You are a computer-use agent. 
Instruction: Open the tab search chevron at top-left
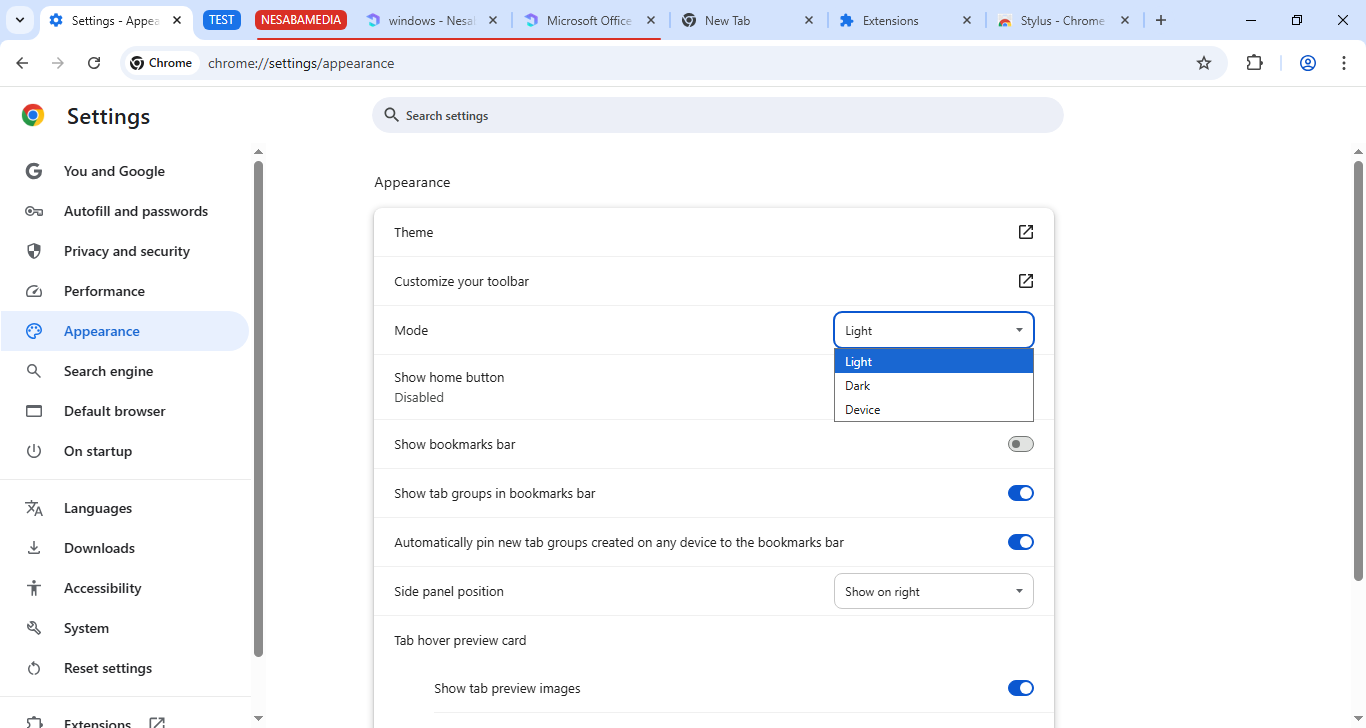pos(19,20)
